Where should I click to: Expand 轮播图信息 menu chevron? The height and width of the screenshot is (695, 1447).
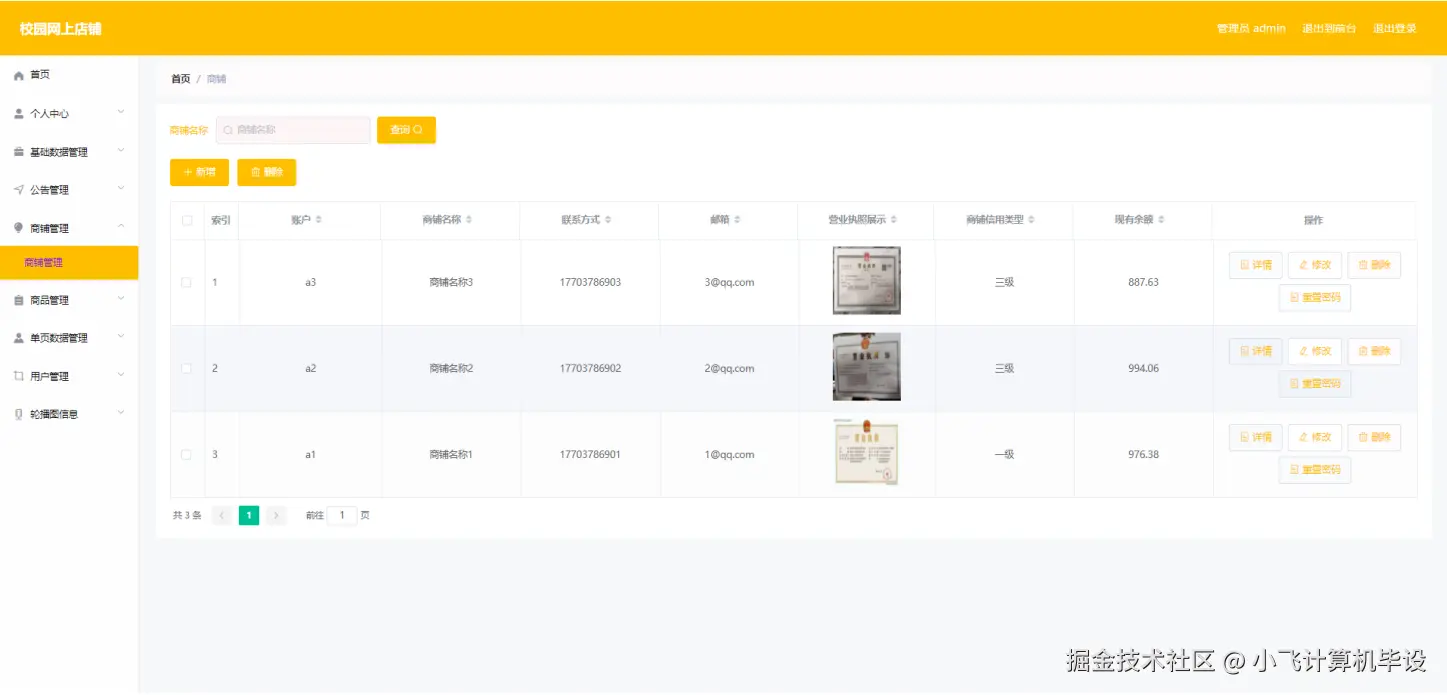[121, 413]
